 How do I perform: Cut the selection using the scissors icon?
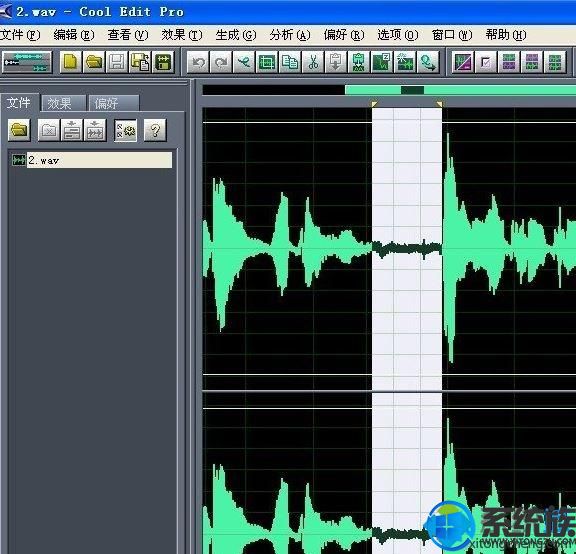pos(313,62)
